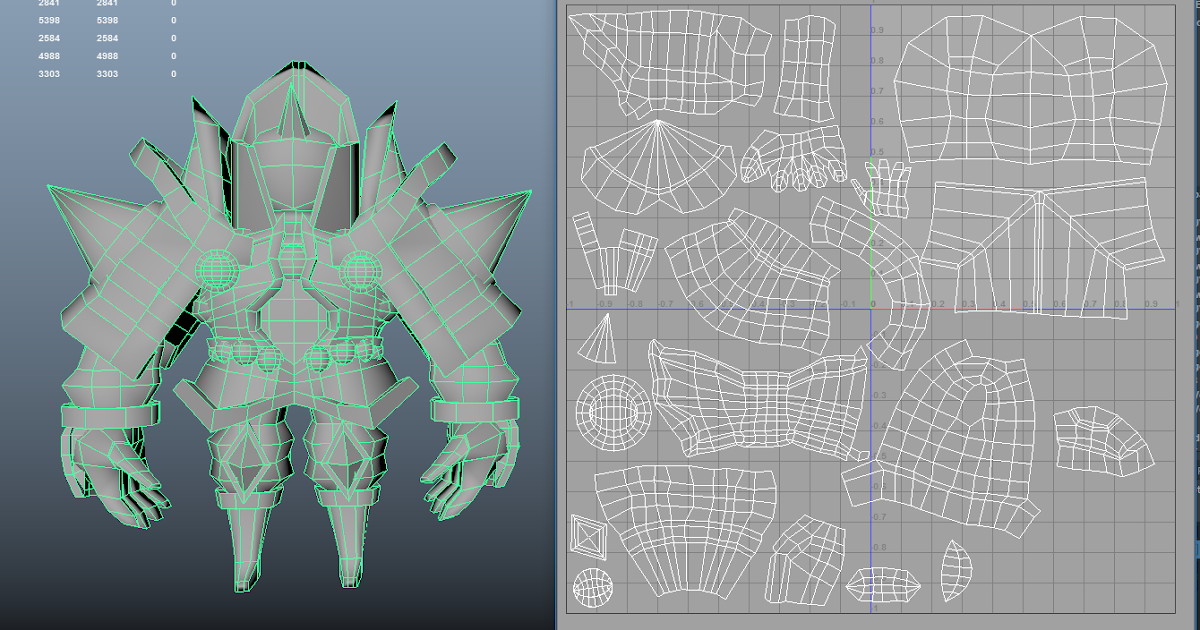This screenshot has width=1200, height=630.
Task: Select the concentric circular UV shell
Action: point(610,412)
